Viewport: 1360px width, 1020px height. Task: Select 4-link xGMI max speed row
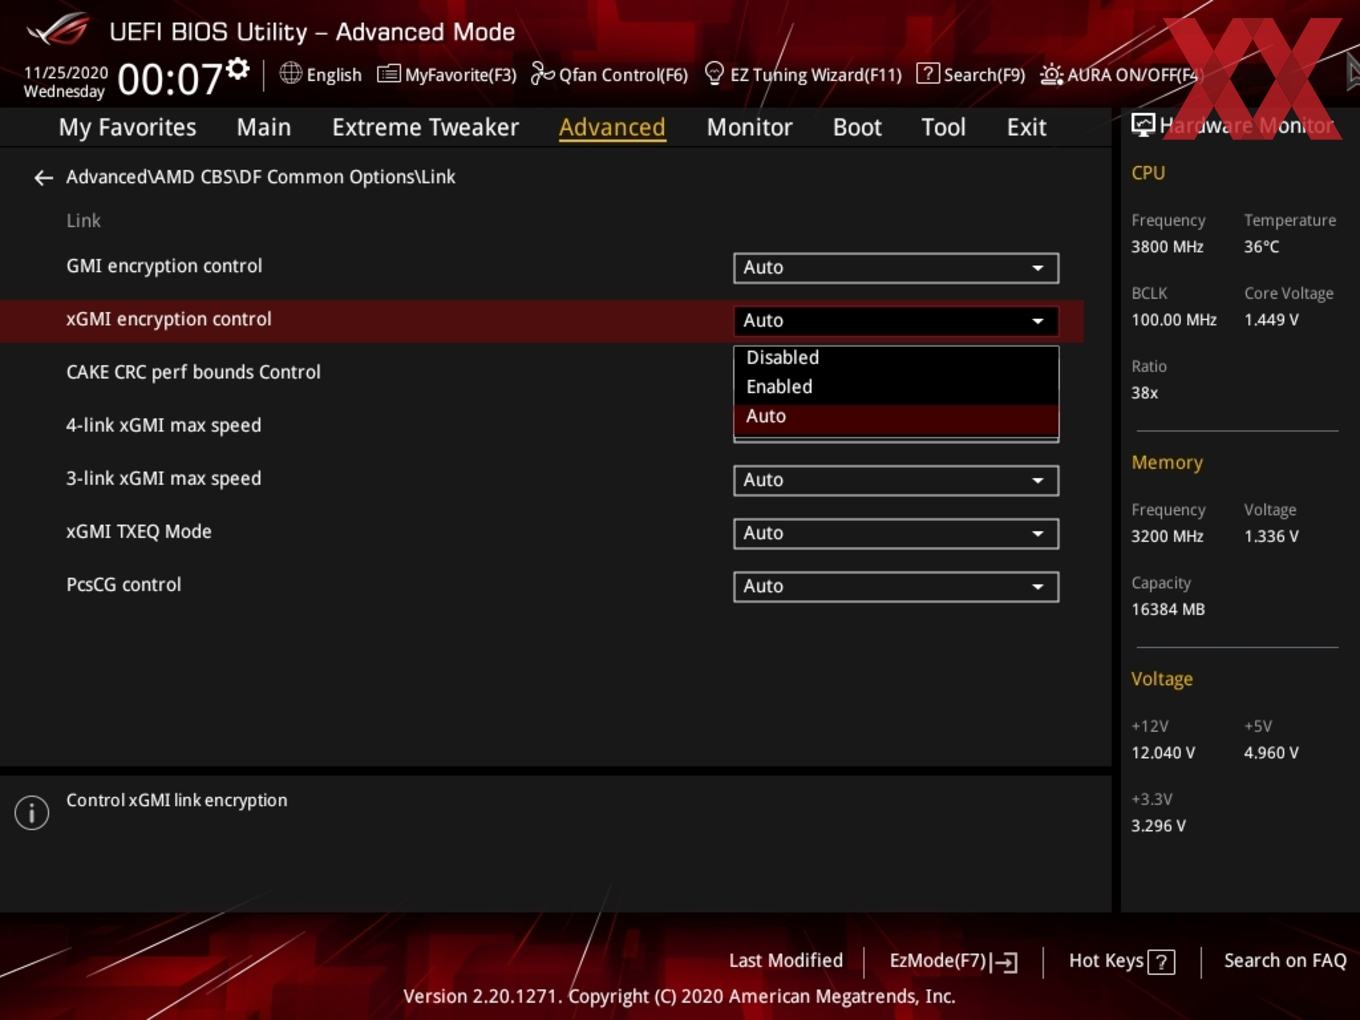coord(163,425)
